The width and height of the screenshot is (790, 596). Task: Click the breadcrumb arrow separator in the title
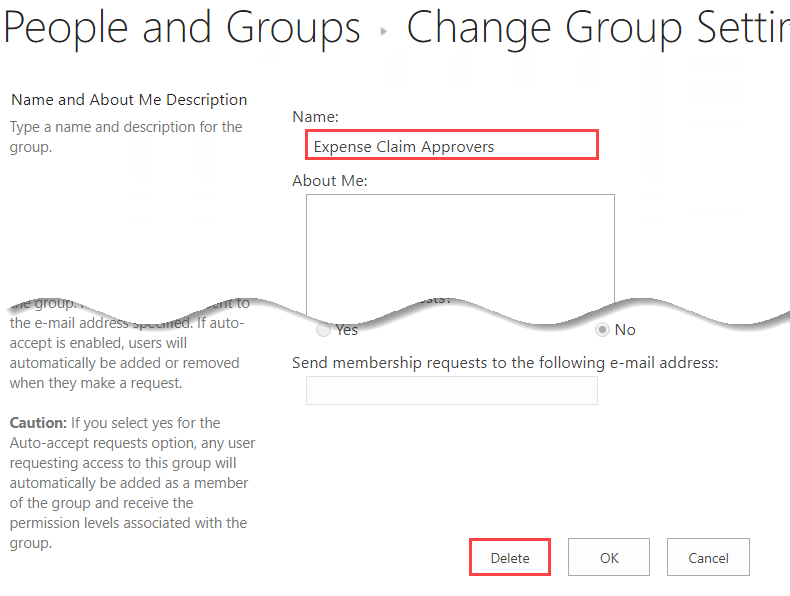point(384,31)
